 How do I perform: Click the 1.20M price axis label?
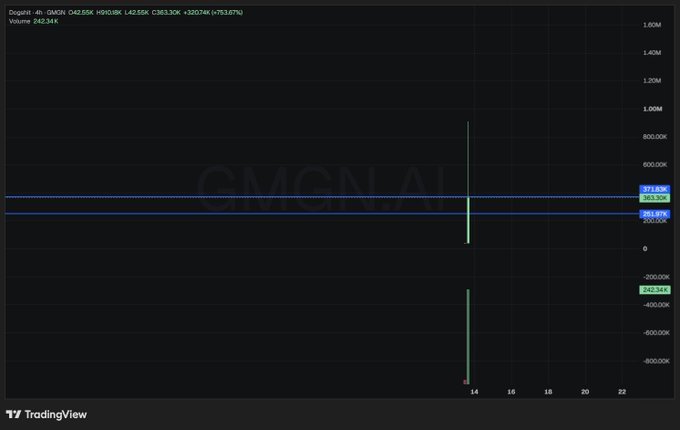(652, 81)
